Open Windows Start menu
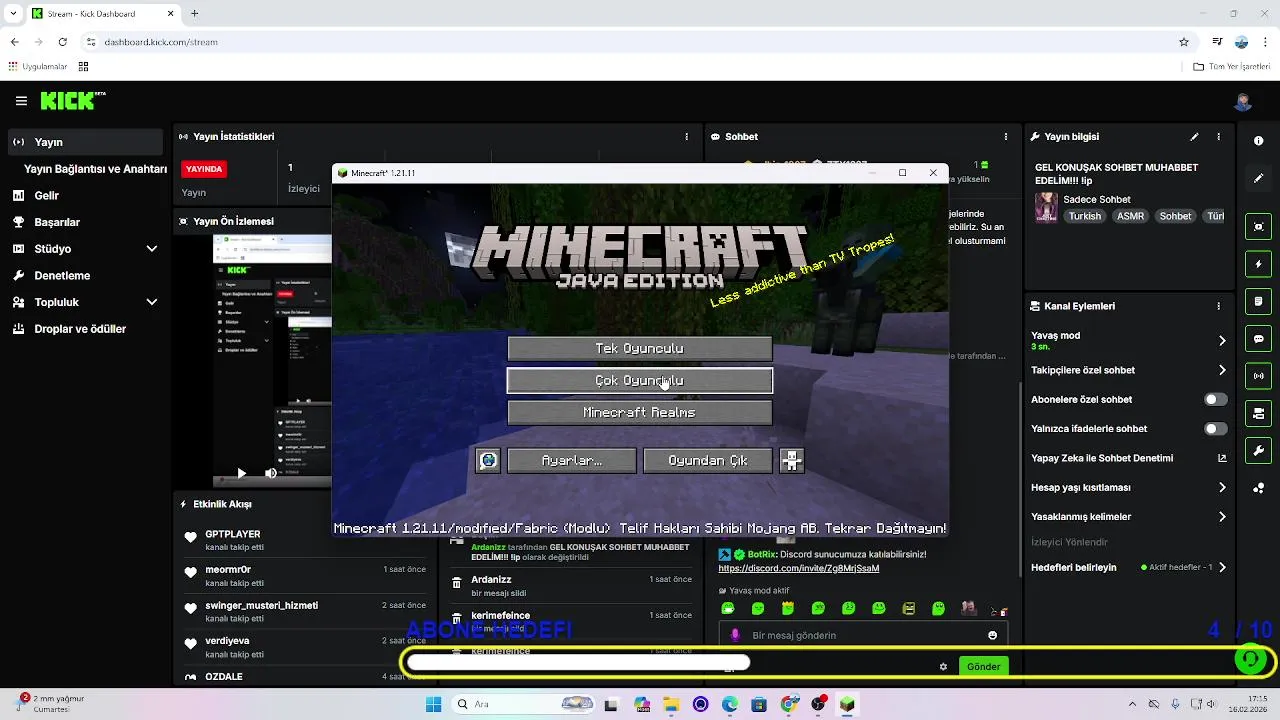 [433, 704]
